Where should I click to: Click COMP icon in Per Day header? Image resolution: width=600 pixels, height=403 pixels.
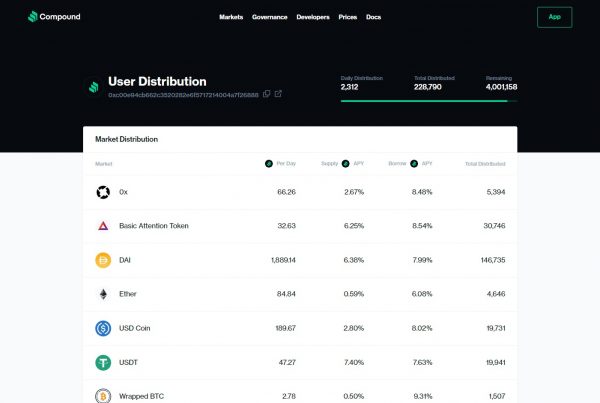point(269,164)
